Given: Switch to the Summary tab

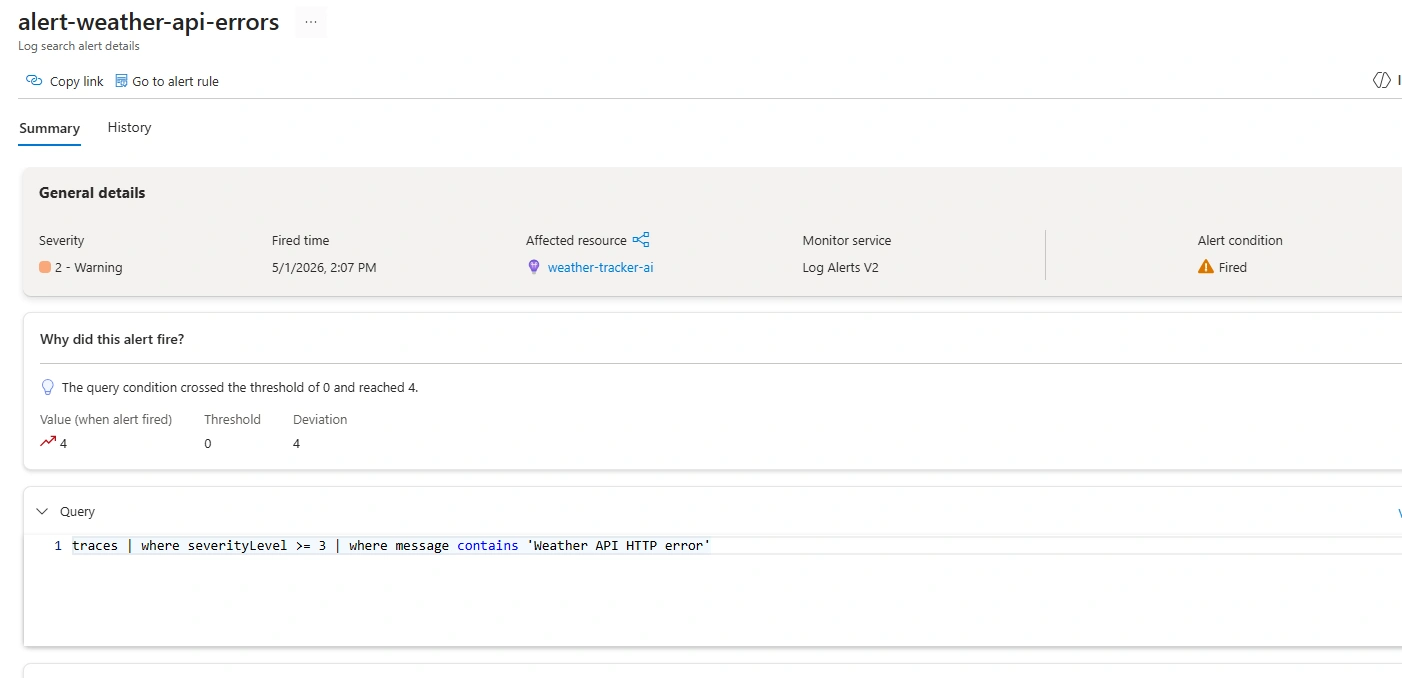Looking at the screenshot, I should (x=49, y=128).
